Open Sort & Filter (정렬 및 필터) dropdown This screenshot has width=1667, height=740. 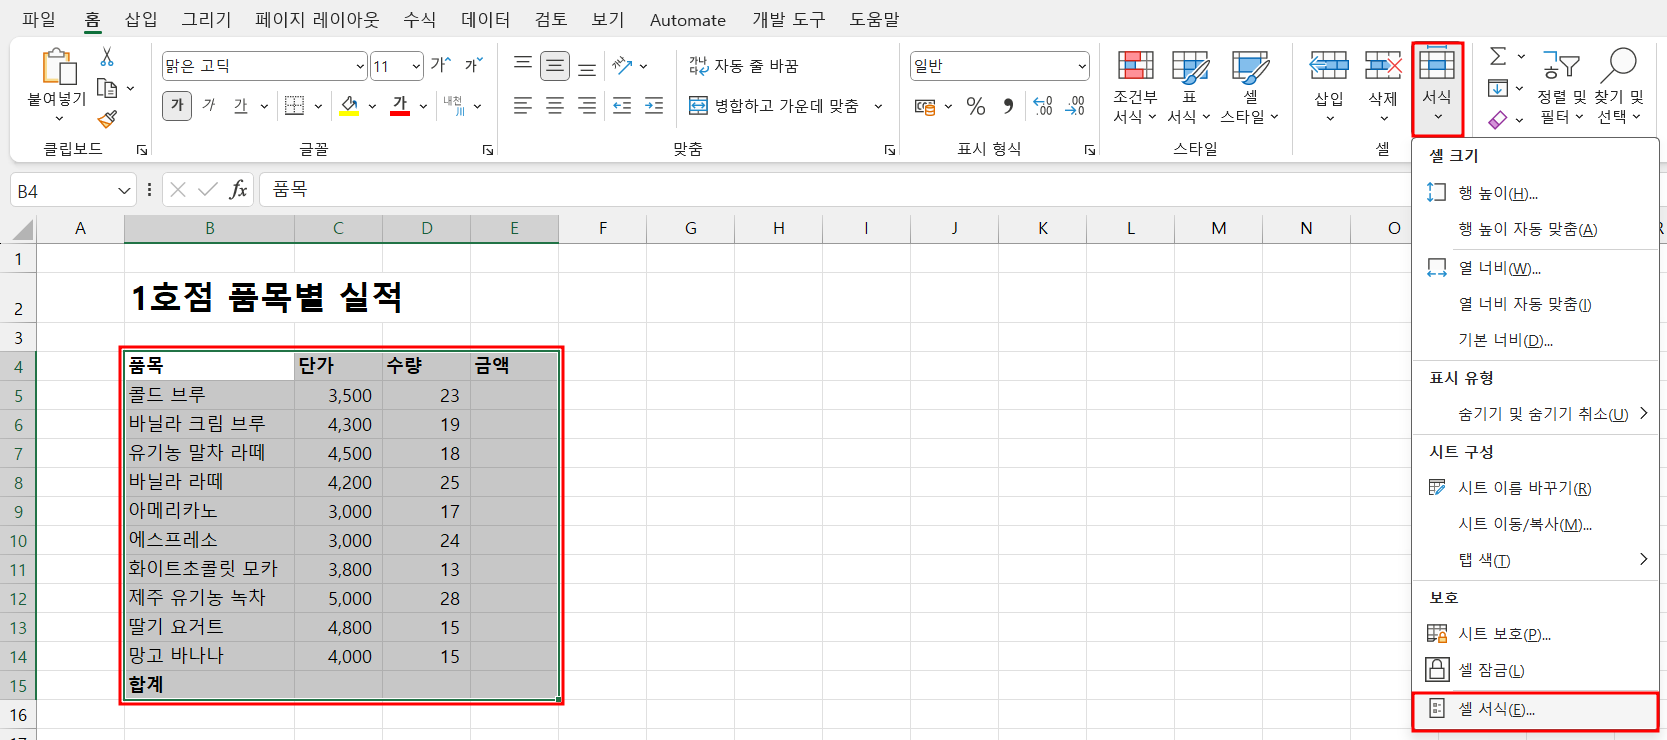pyautogui.click(x=1561, y=88)
